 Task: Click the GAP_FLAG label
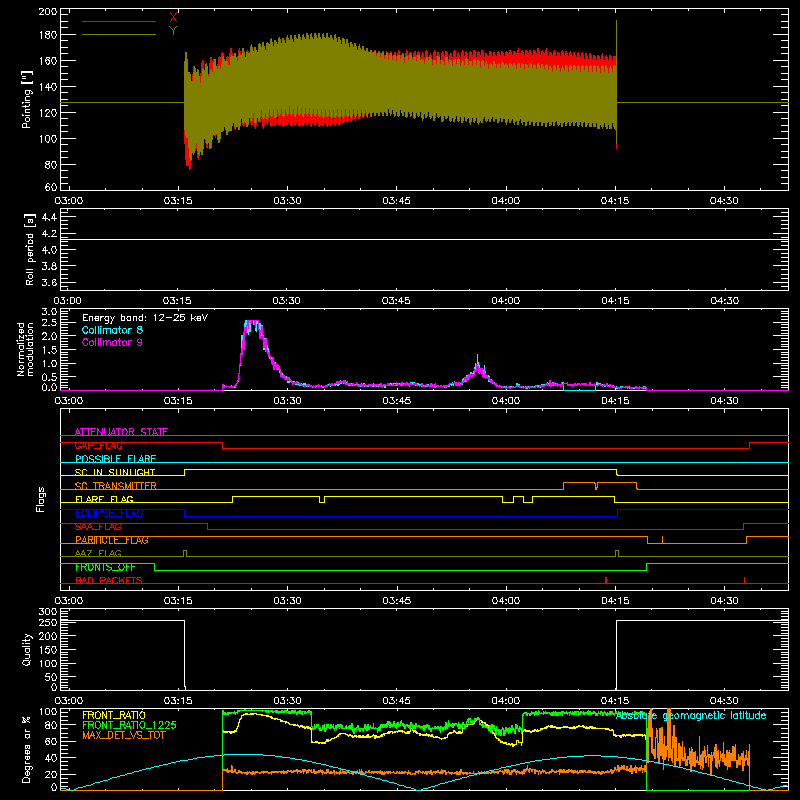tap(98, 445)
